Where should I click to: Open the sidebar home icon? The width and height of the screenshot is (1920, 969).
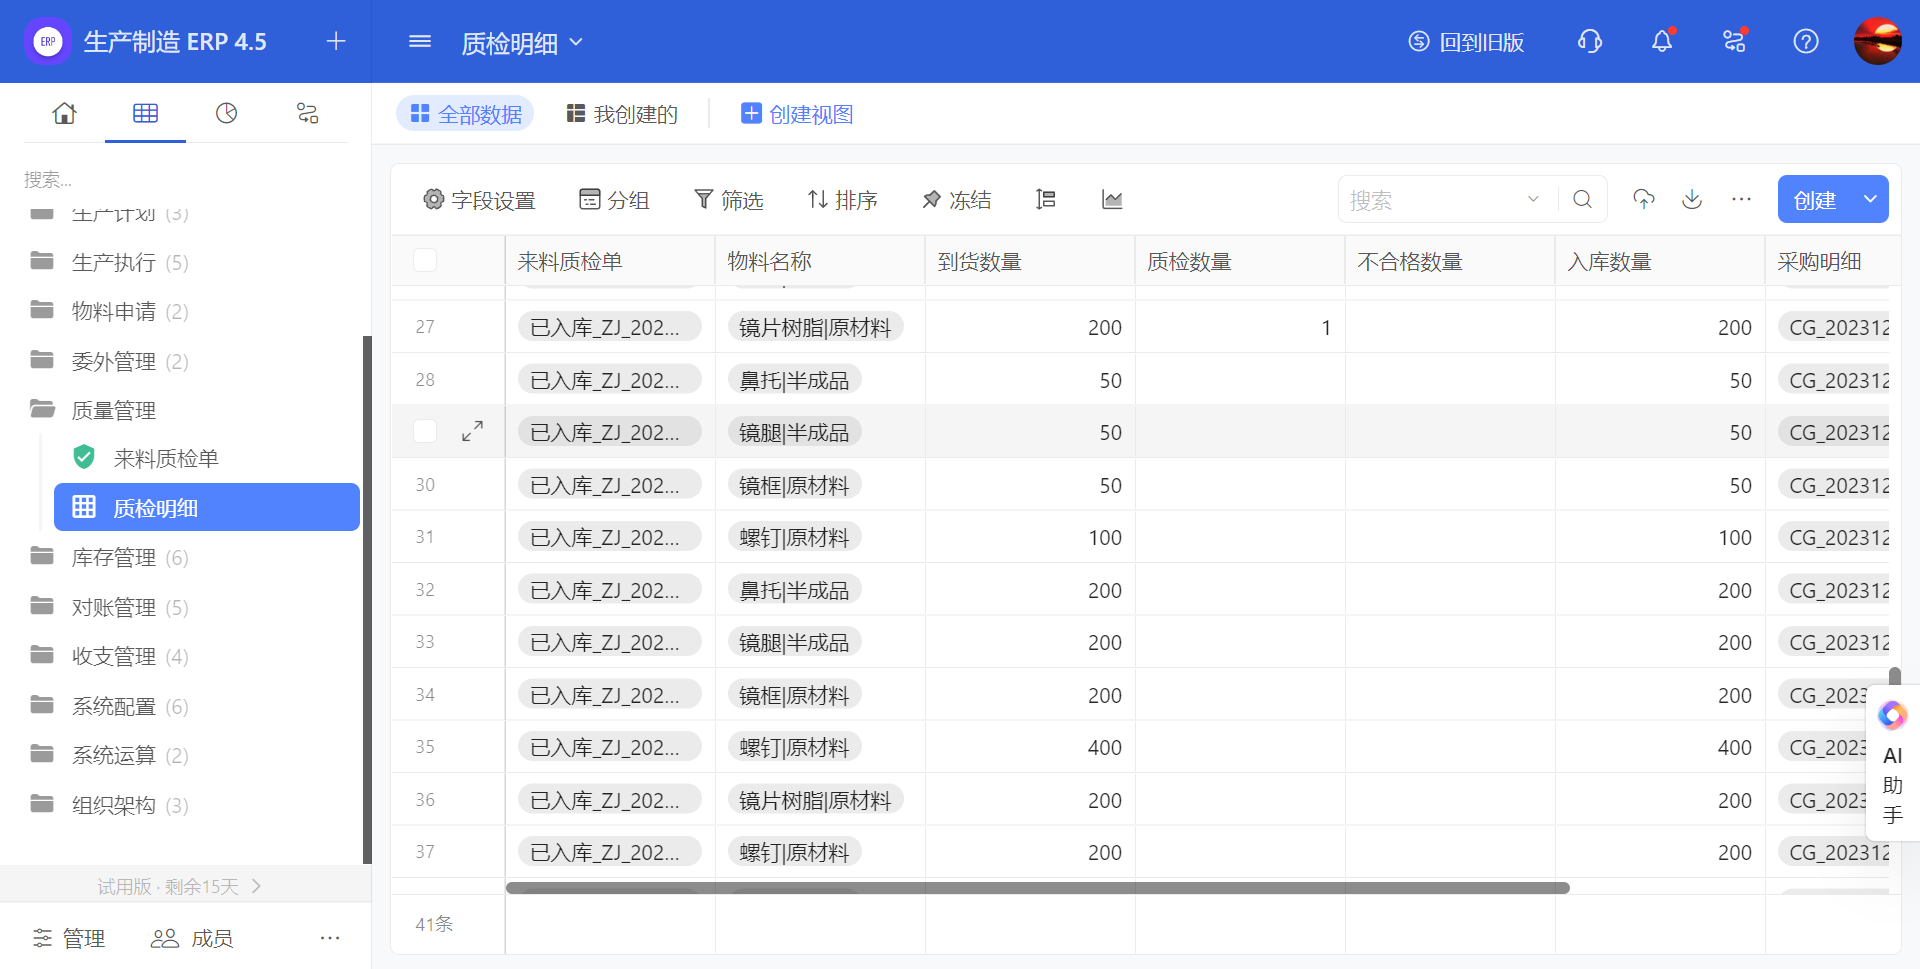(64, 114)
